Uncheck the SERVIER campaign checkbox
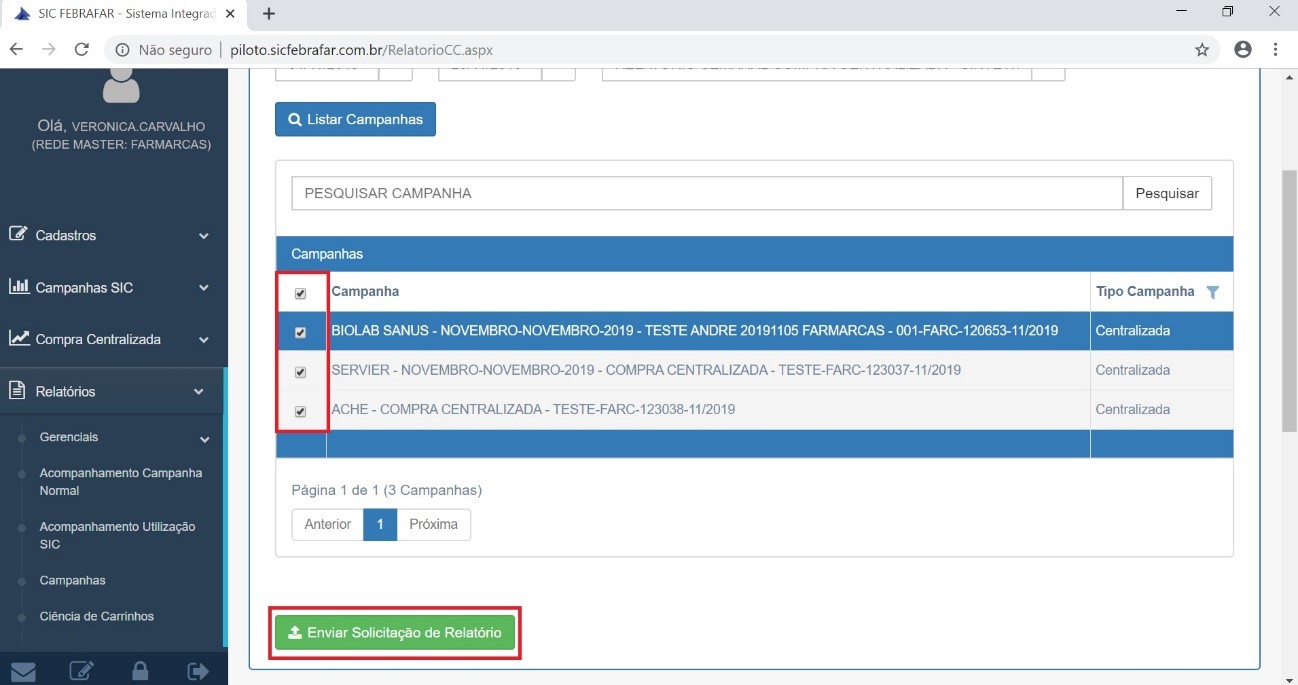The height and width of the screenshot is (685, 1298). click(x=300, y=372)
